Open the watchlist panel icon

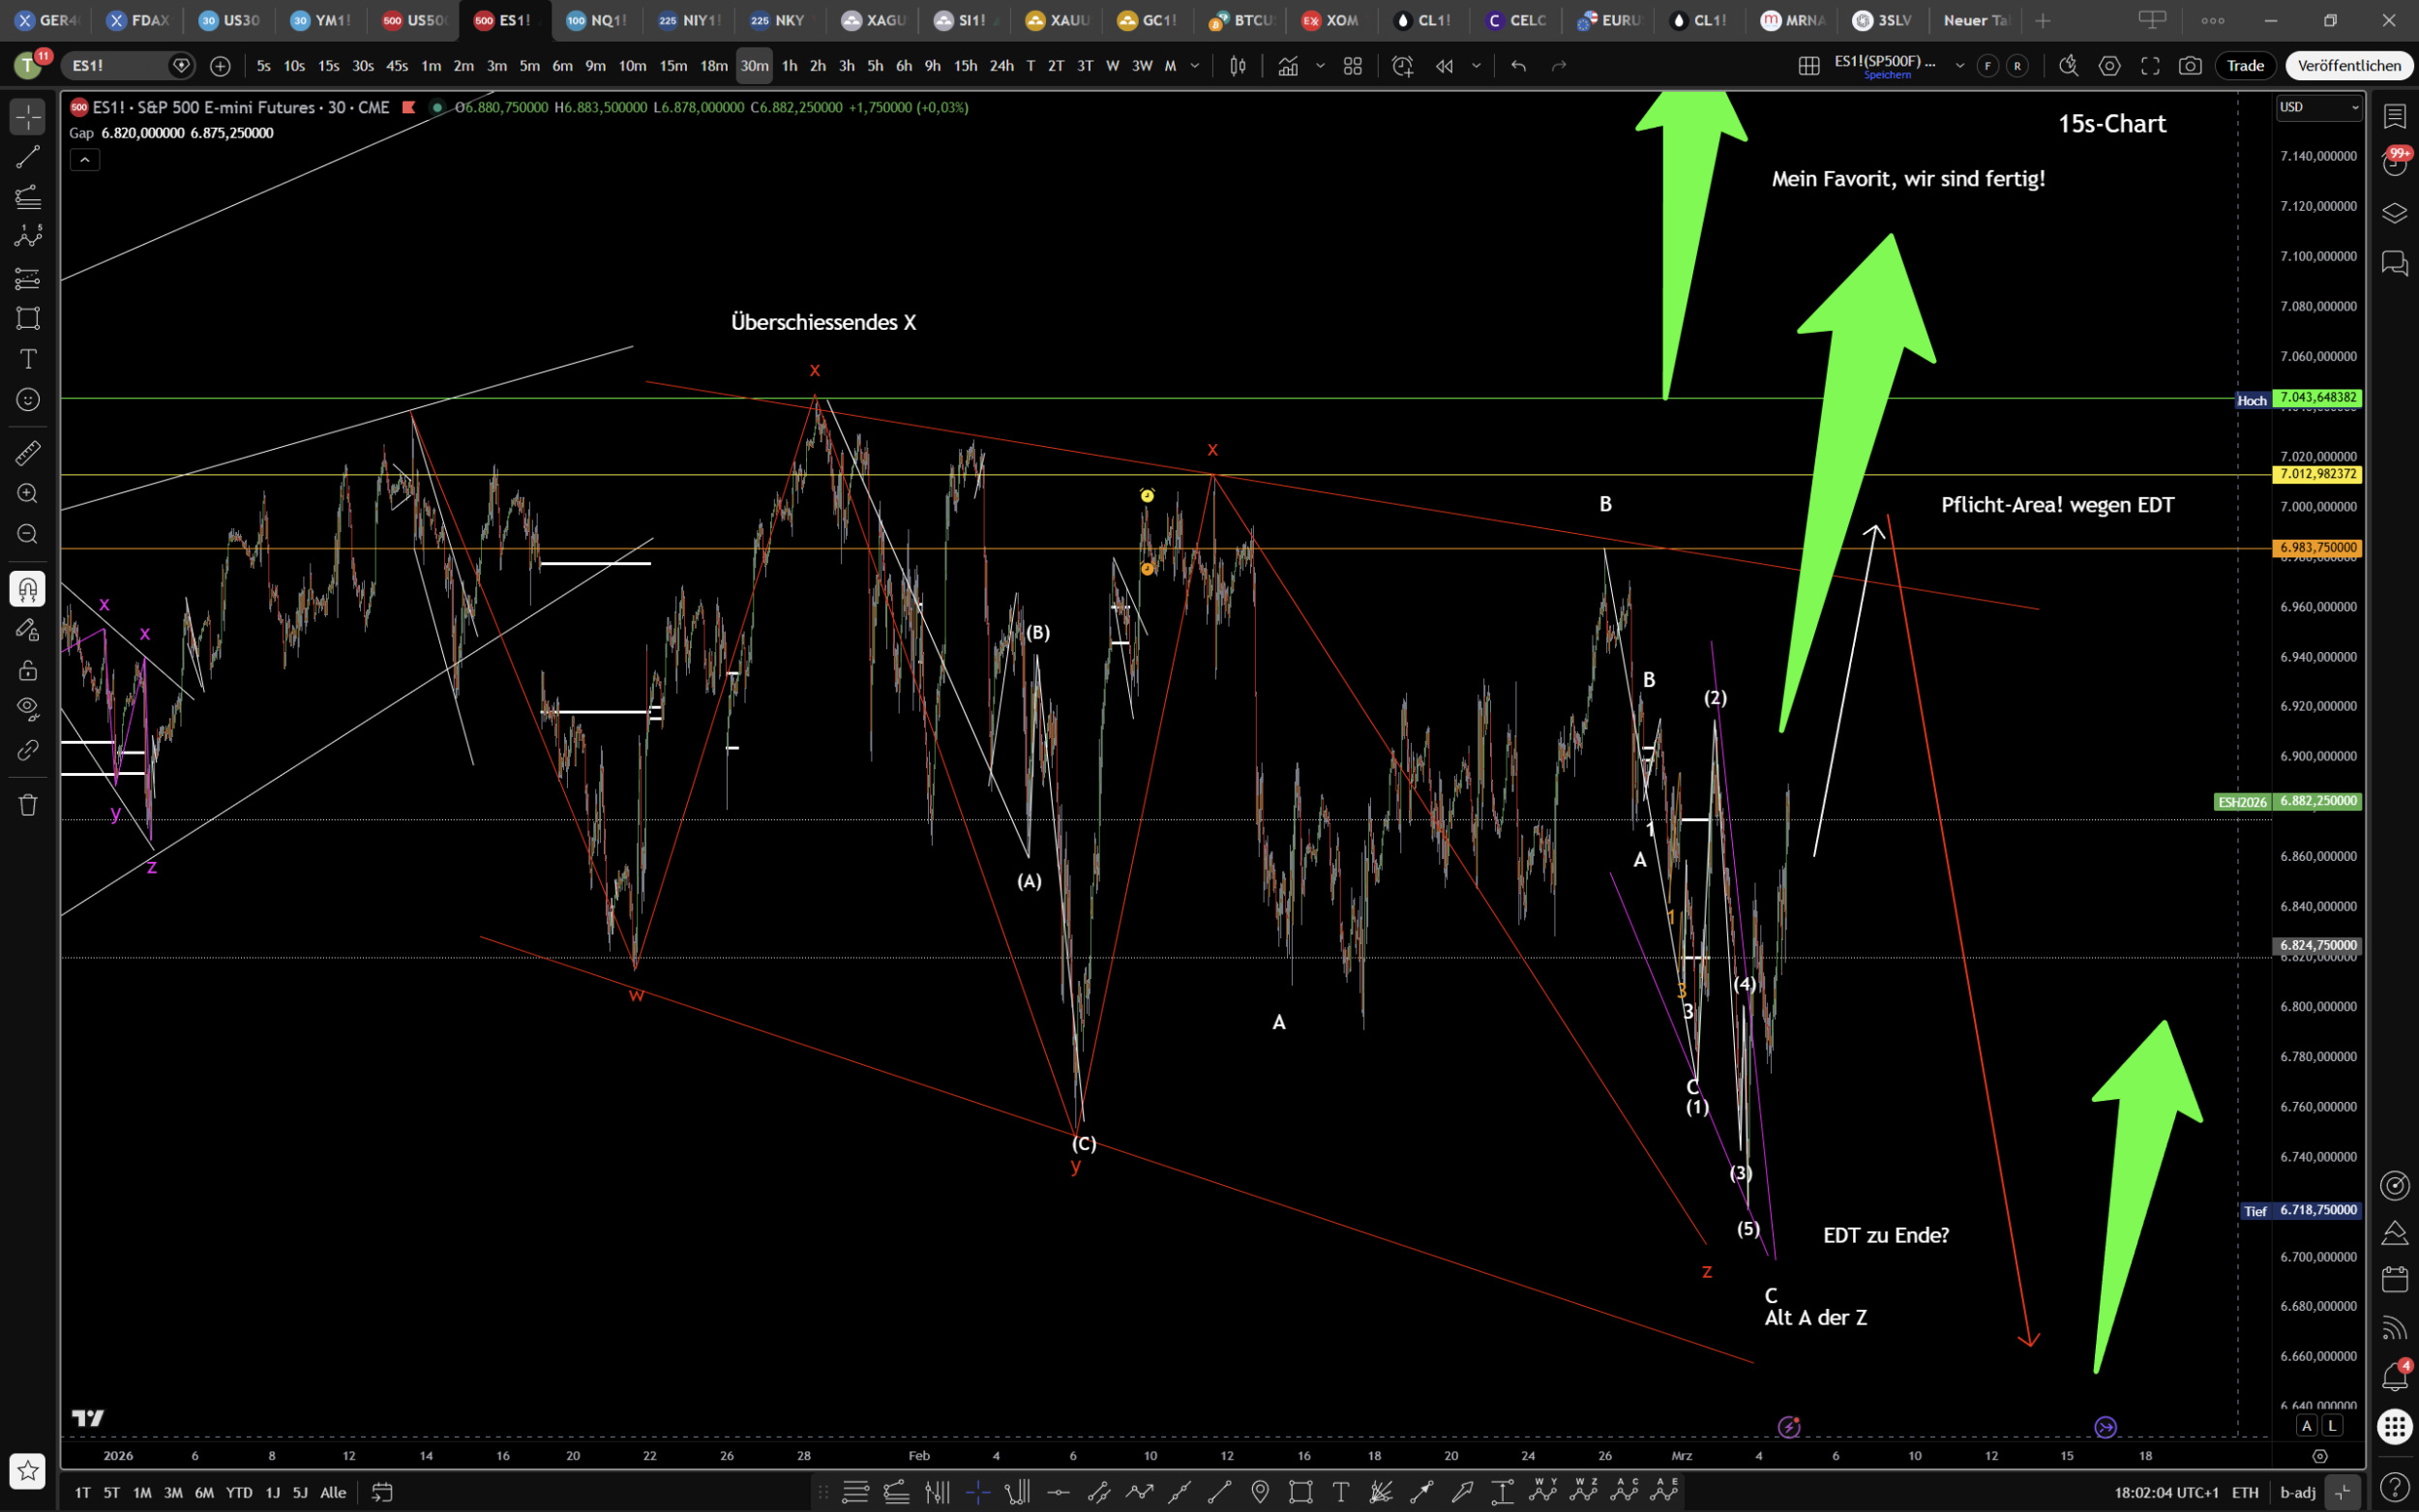[2394, 117]
